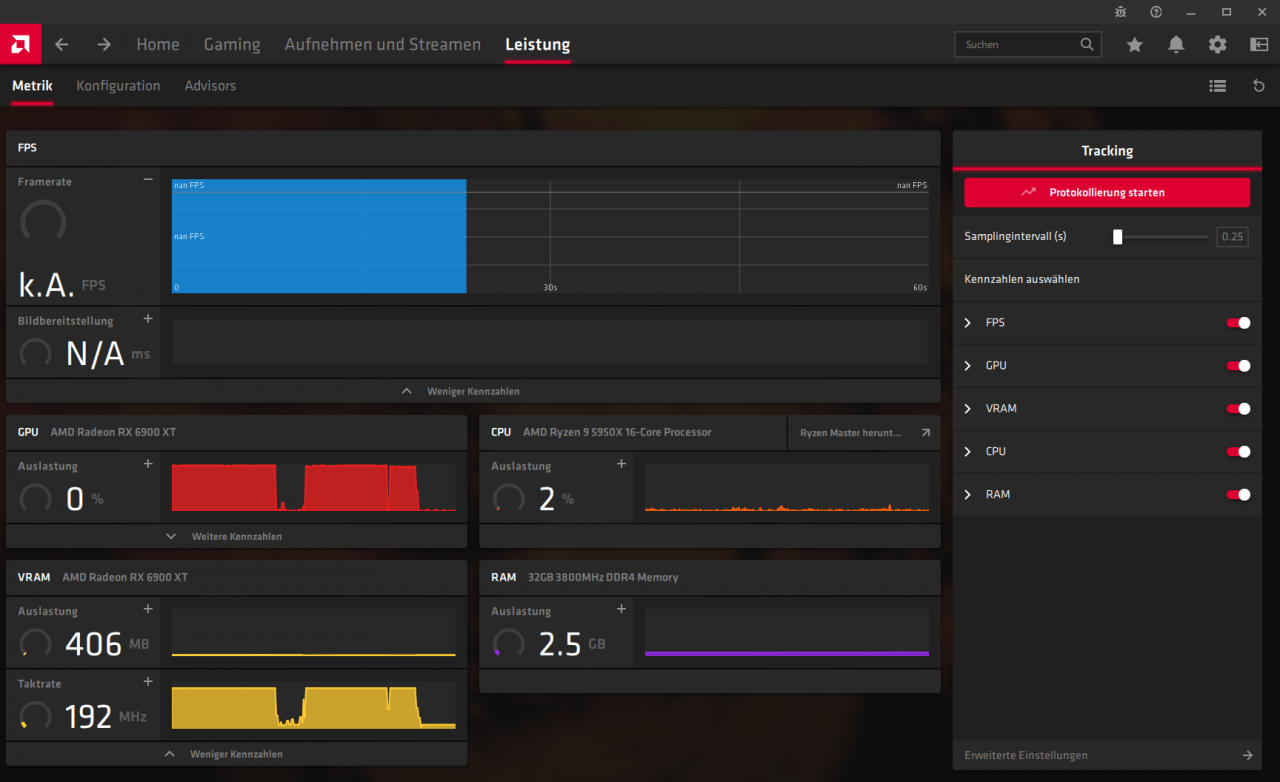The height and width of the screenshot is (782, 1280).
Task: Open Erweiterte Einstellungen
Action: pos(1107,756)
